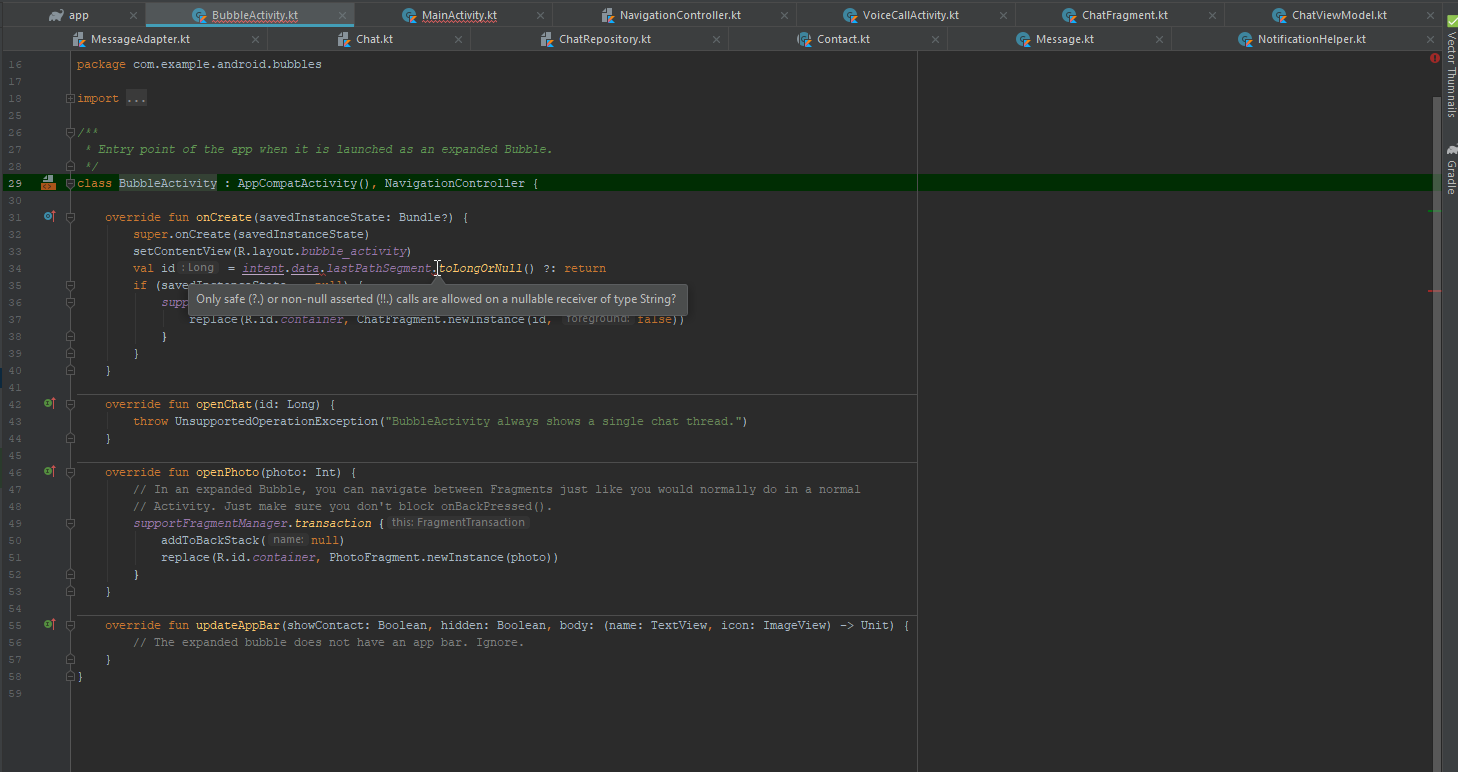The image size is (1458, 772).
Task: Click AppCompatActivity in the class declaration
Action: coord(297,183)
